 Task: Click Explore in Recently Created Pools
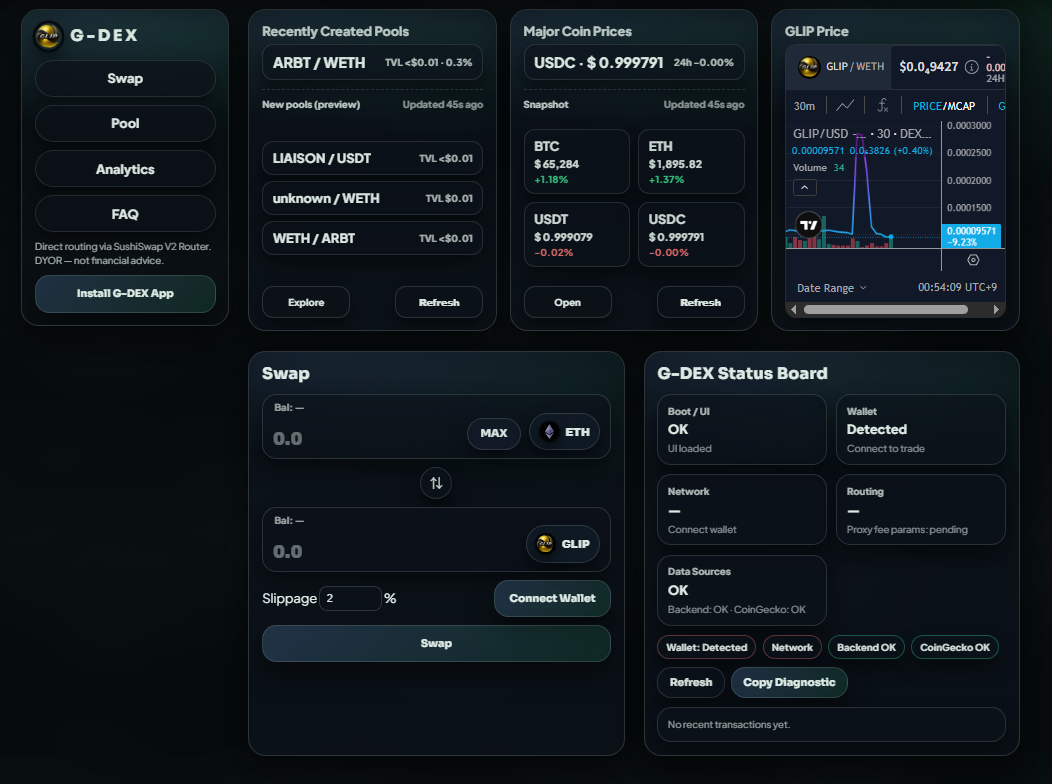[x=306, y=302]
